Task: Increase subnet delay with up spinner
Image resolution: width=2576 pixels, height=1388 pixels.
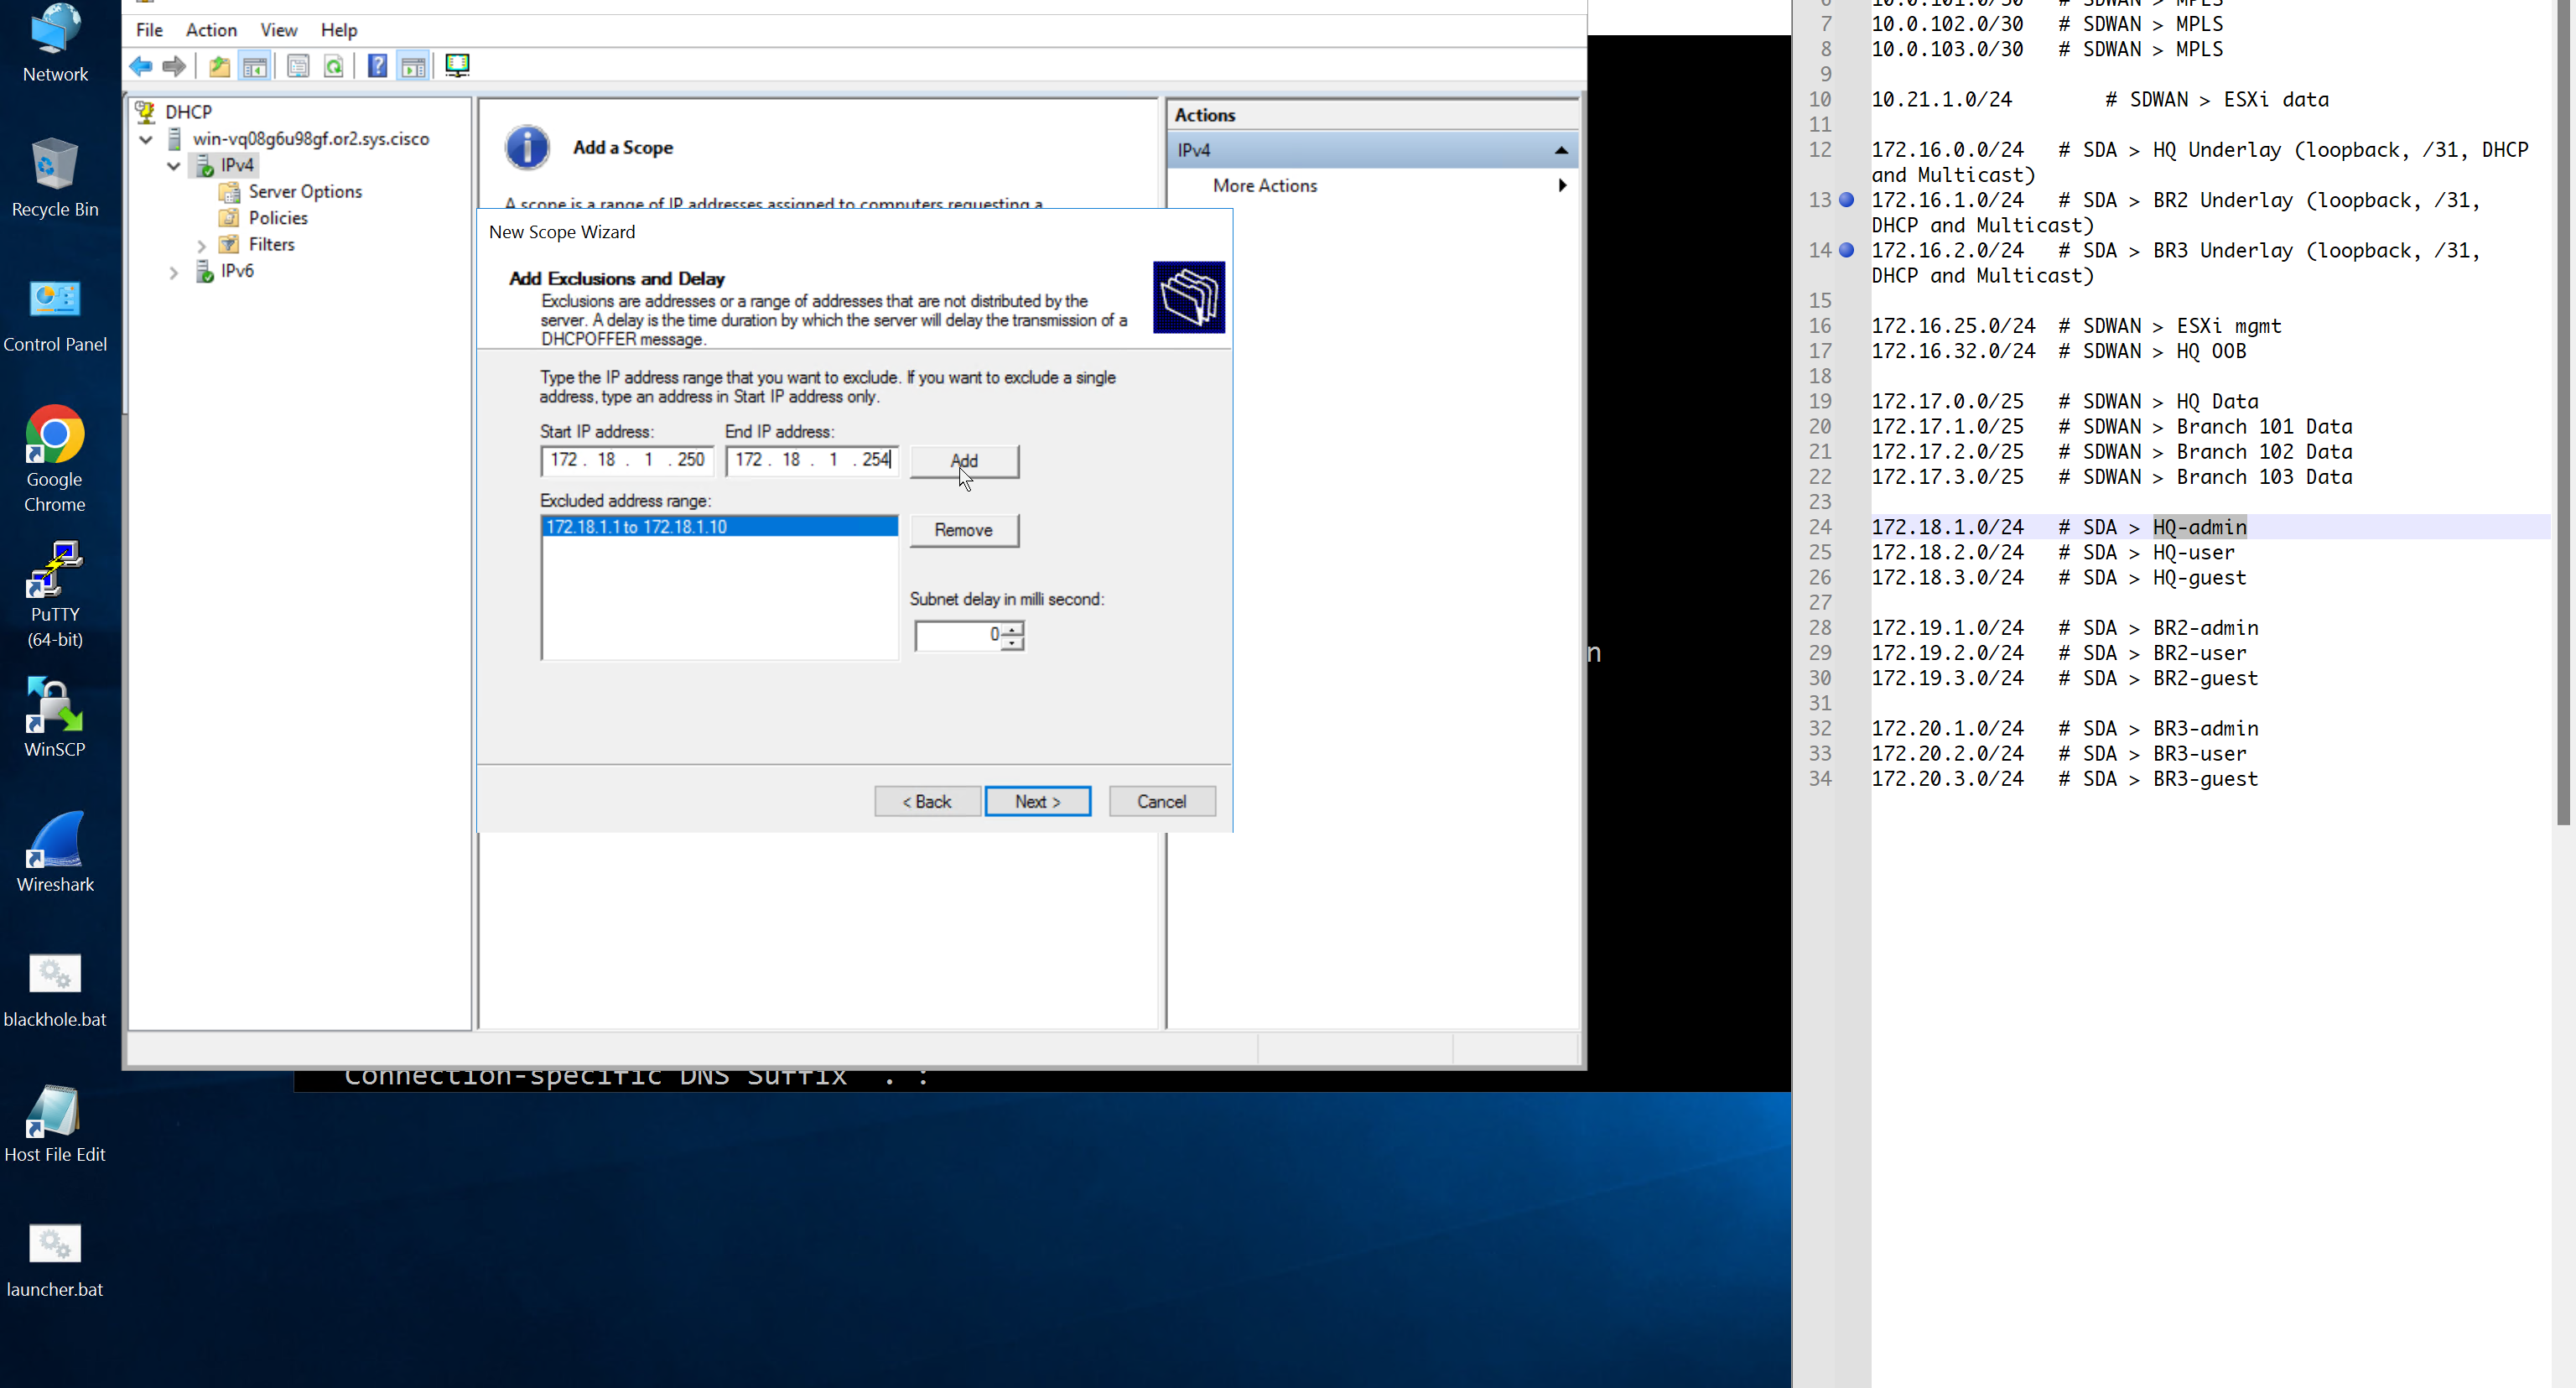Action: tap(1012, 628)
